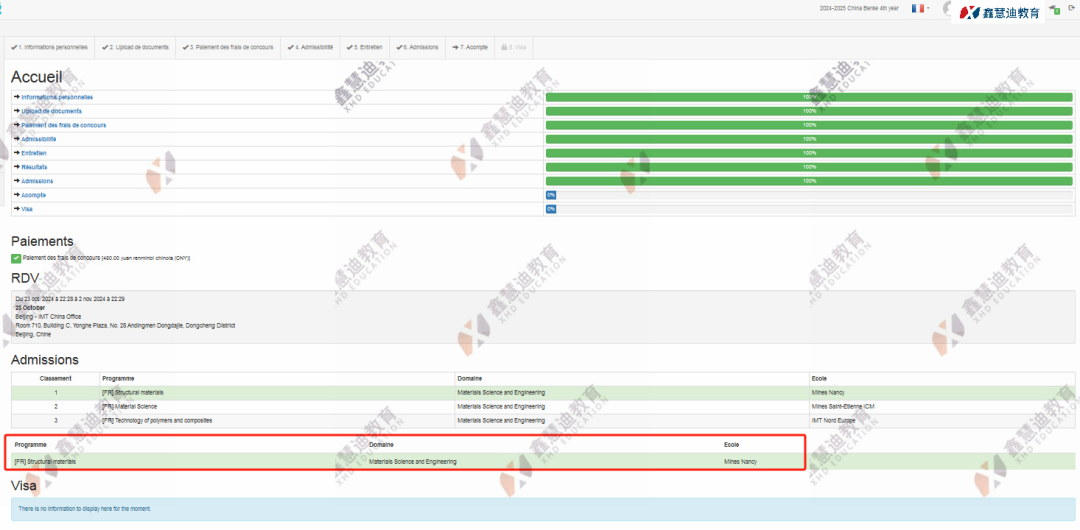Click the logout icon in top bar

pyautogui.click(x=1071, y=8)
